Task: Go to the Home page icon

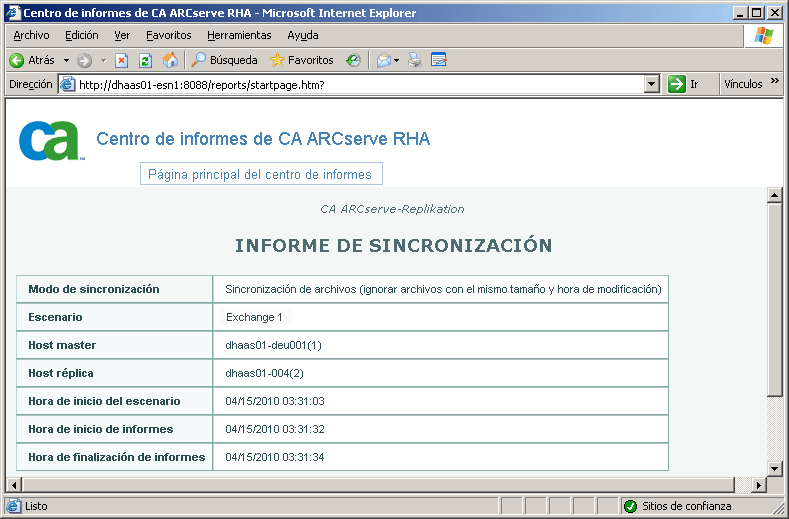Action: pyautogui.click(x=170, y=60)
